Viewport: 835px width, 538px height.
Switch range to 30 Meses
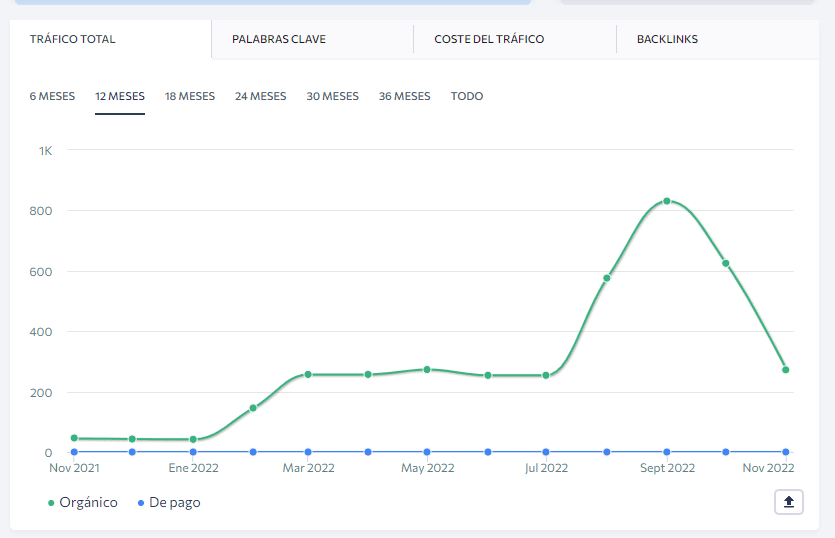[332, 97]
